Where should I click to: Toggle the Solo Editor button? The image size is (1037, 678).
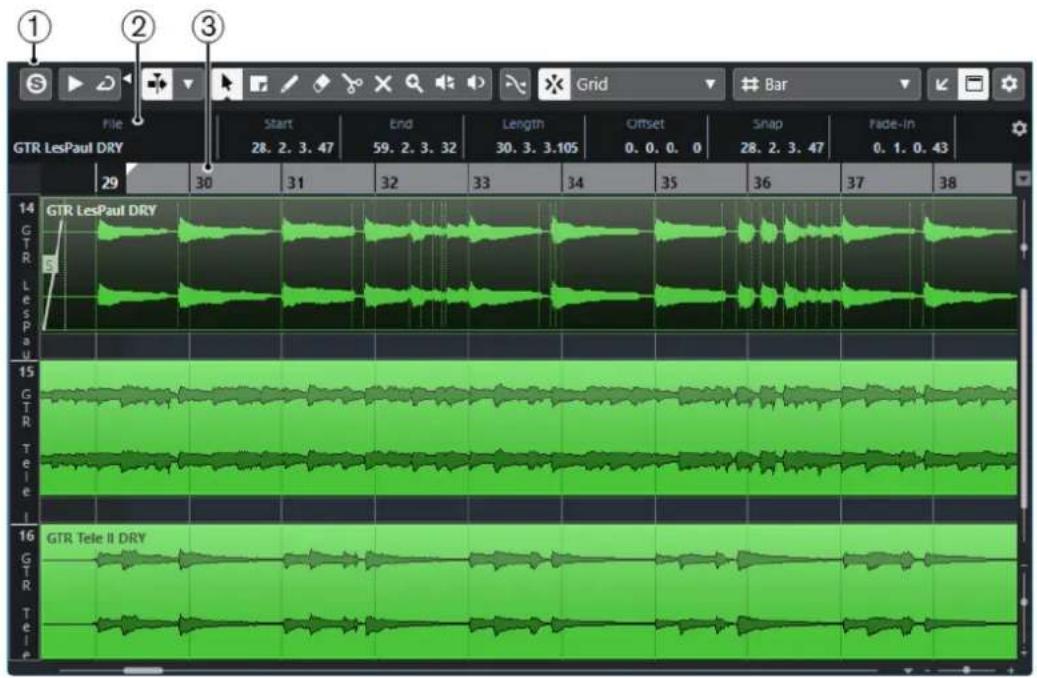tap(36, 84)
